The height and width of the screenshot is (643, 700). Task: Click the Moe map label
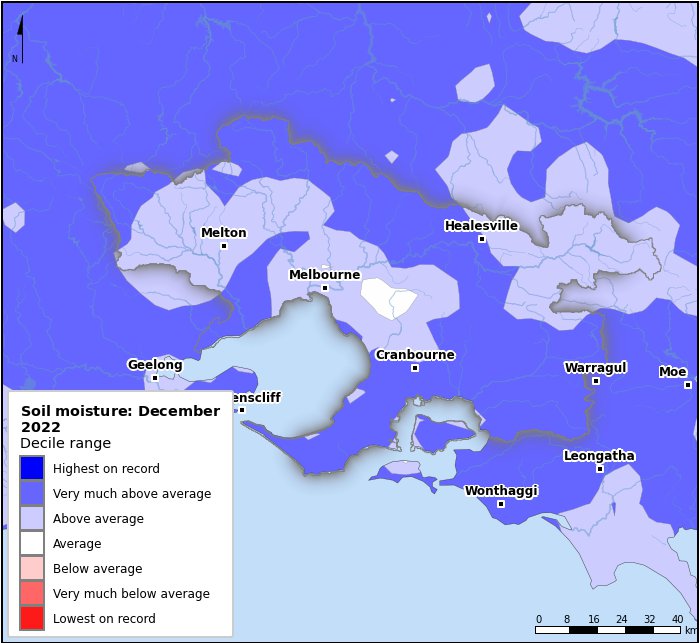click(x=673, y=372)
